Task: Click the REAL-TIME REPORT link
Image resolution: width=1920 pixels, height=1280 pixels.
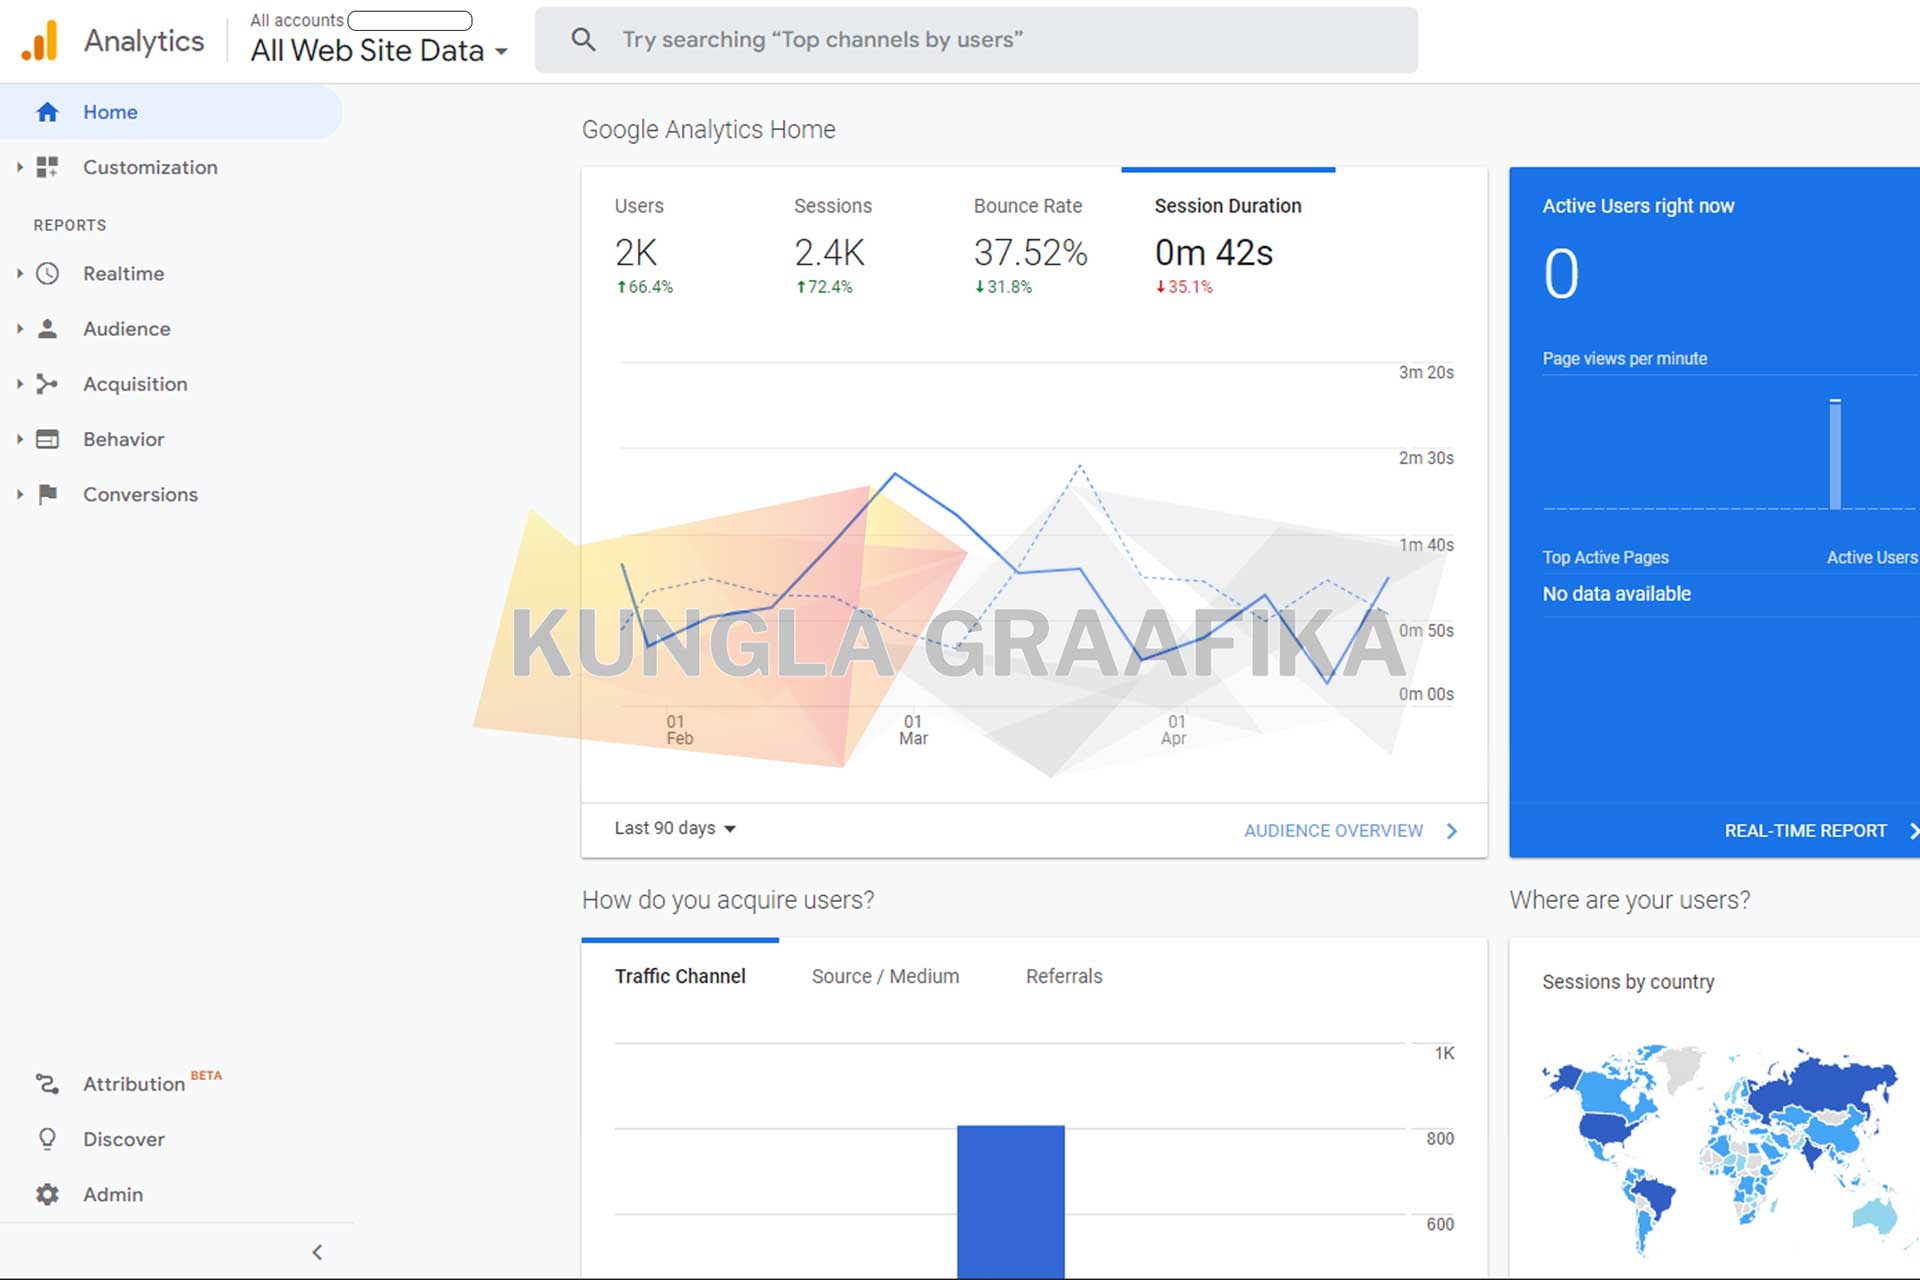Action: click(1805, 831)
